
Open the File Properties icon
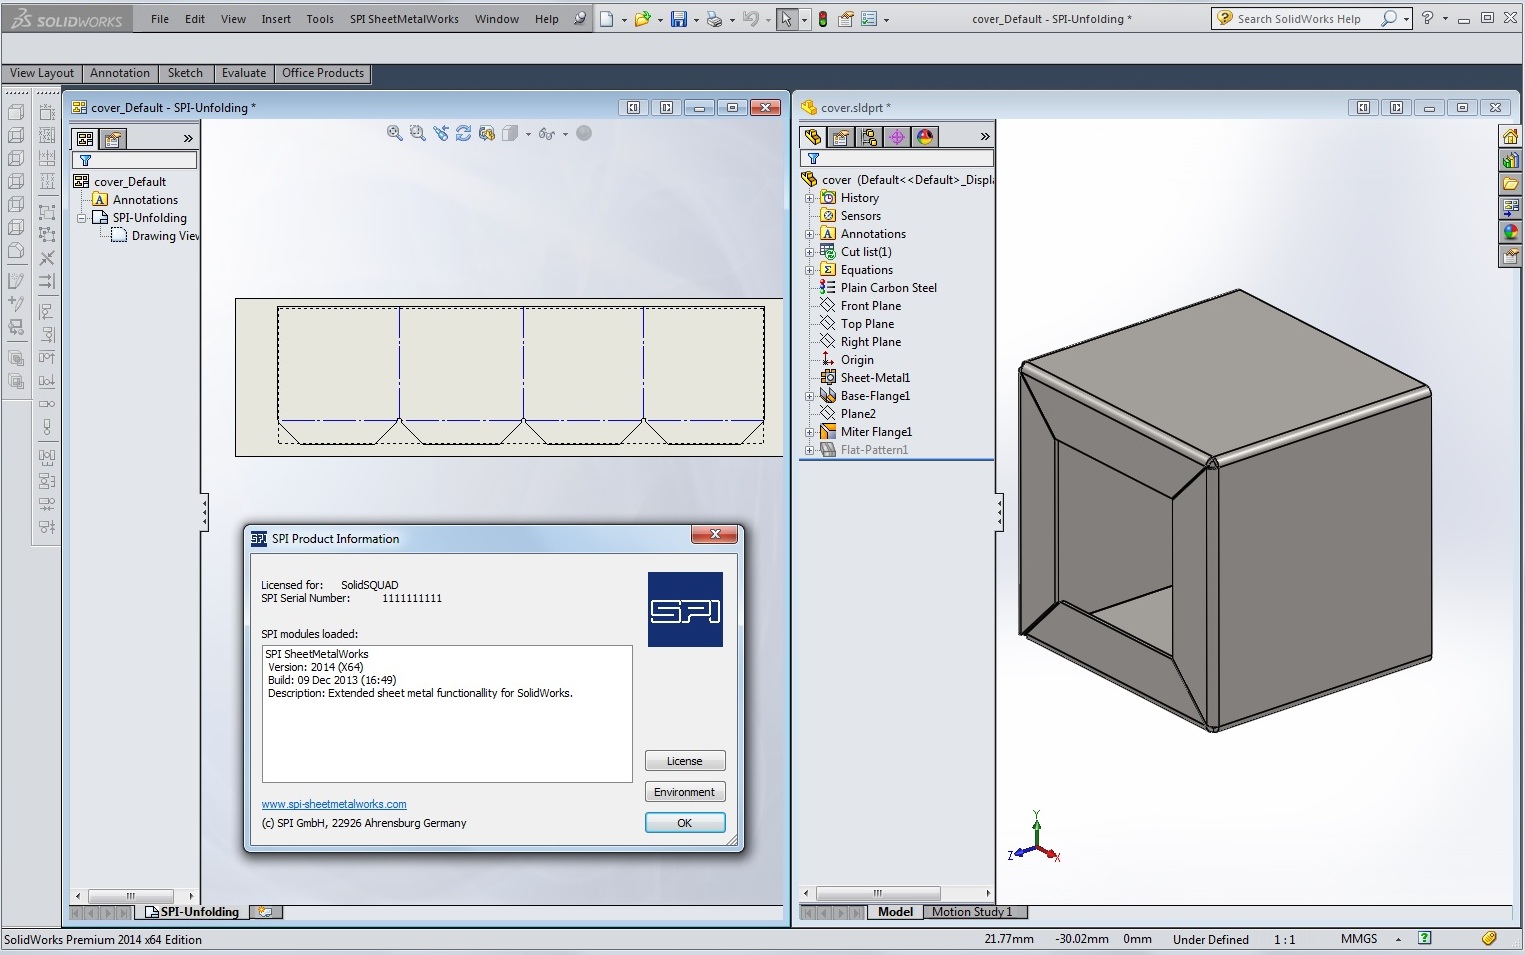tap(846, 19)
